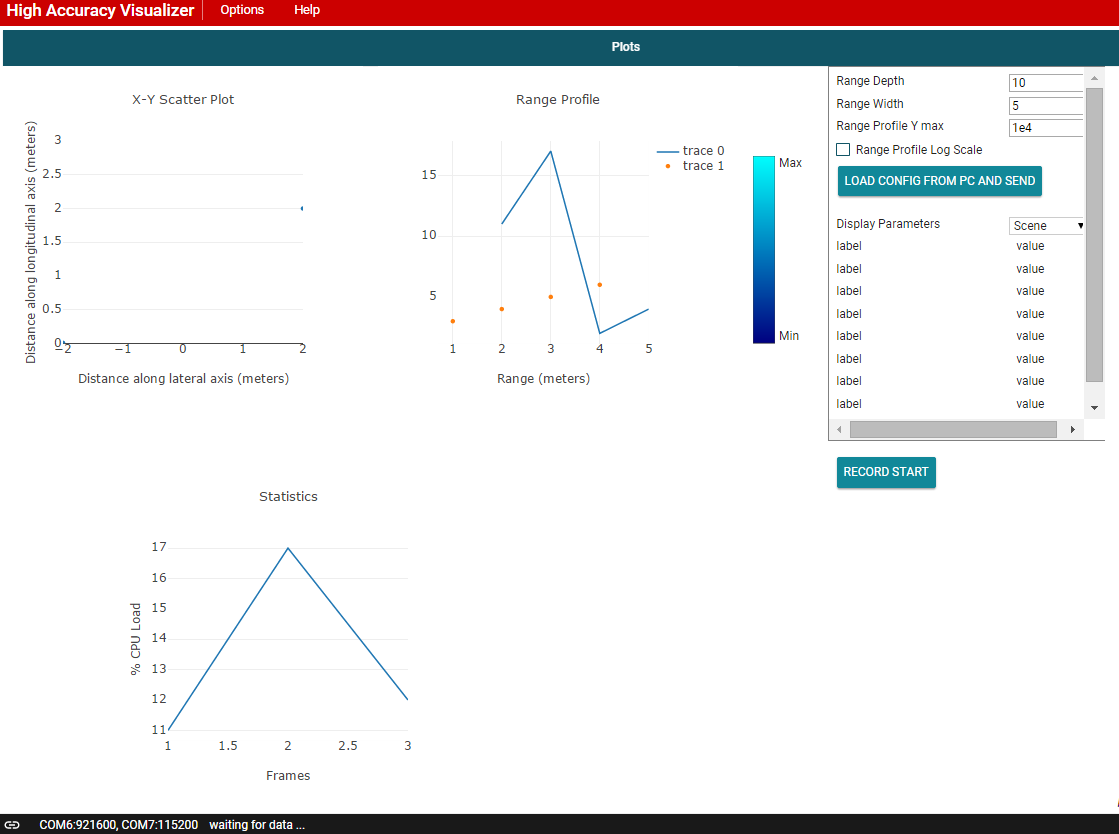Screen dimensions: 1119x834
Task: Click the Max label on the color scale
Action: pyautogui.click(x=791, y=163)
